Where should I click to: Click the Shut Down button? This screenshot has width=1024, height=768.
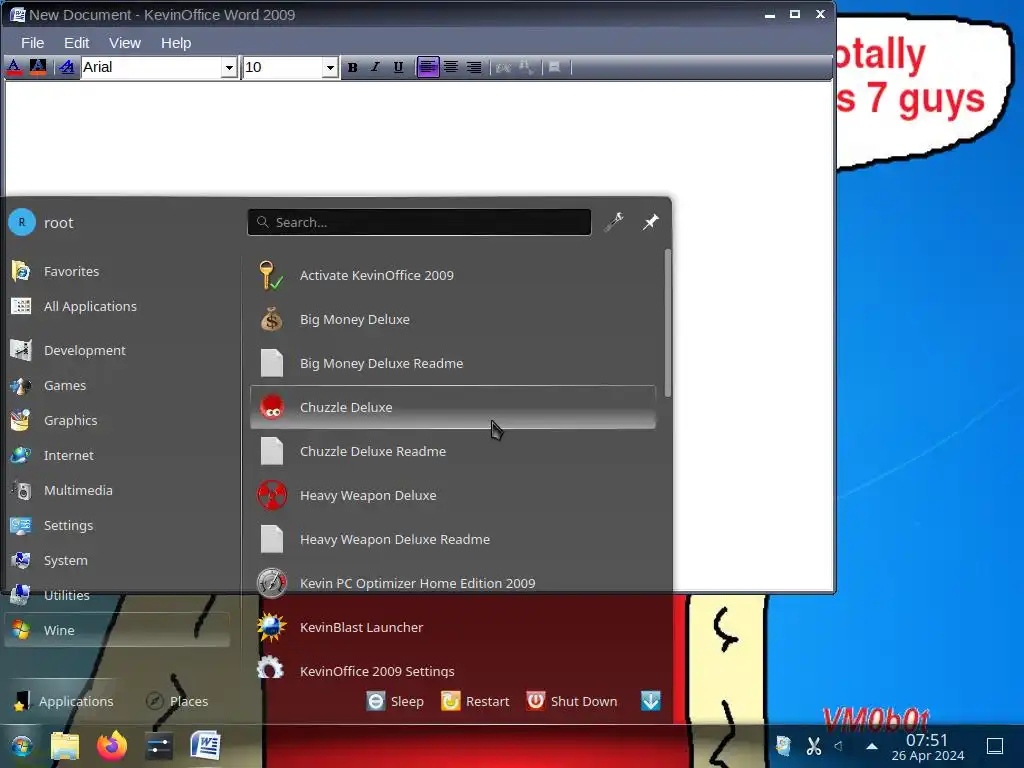pos(572,701)
